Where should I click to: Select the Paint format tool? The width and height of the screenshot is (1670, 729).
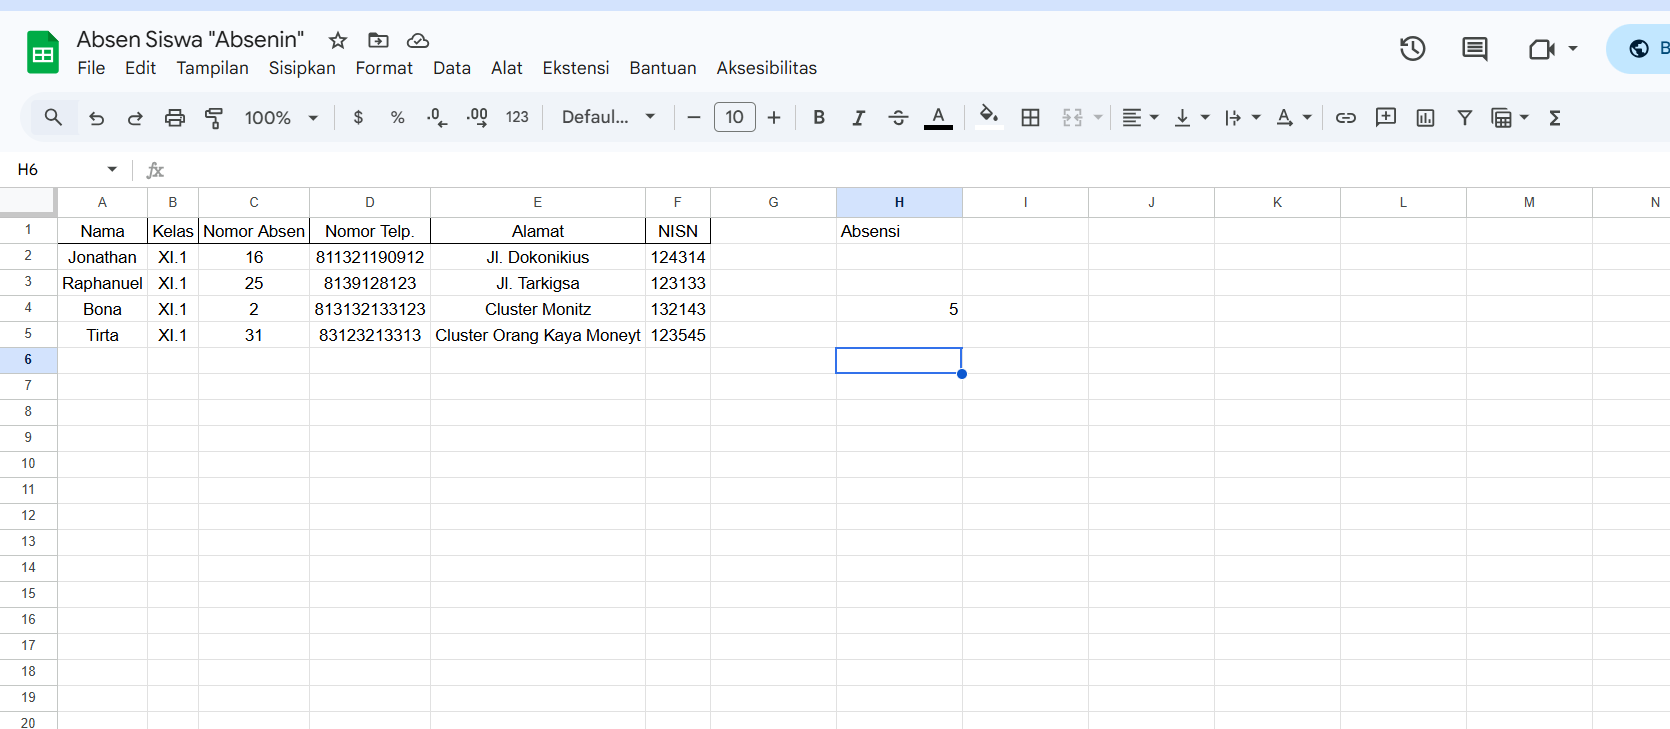[x=214, y=118]
